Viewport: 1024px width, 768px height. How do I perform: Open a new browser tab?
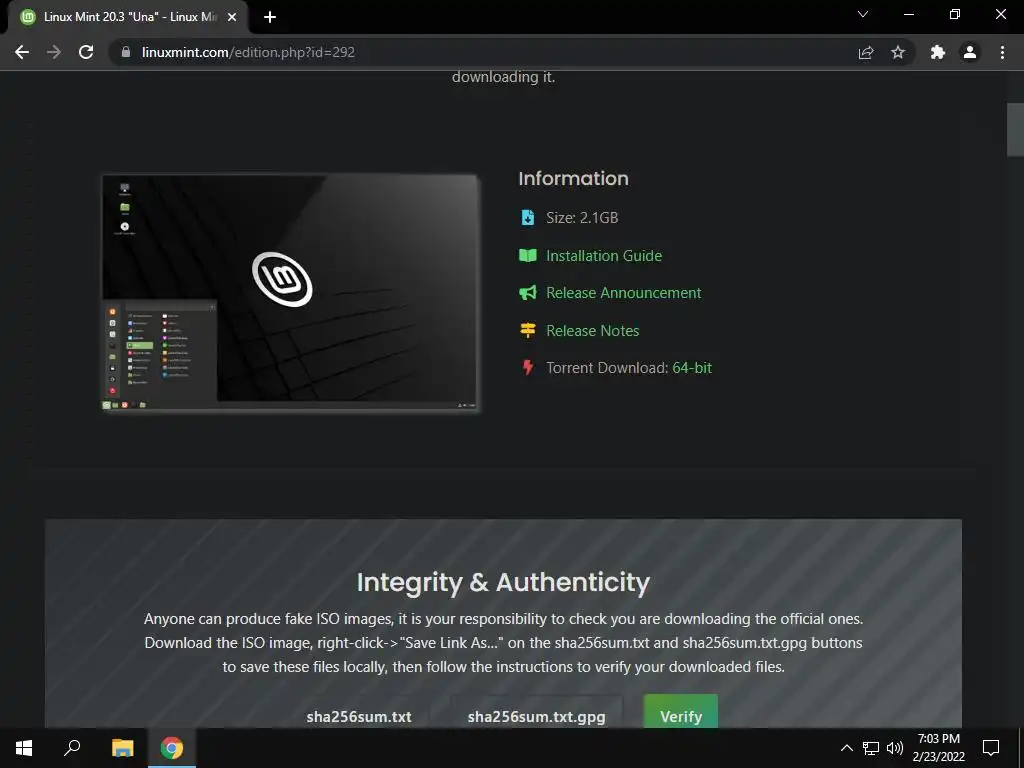click(x=270, y=17)
